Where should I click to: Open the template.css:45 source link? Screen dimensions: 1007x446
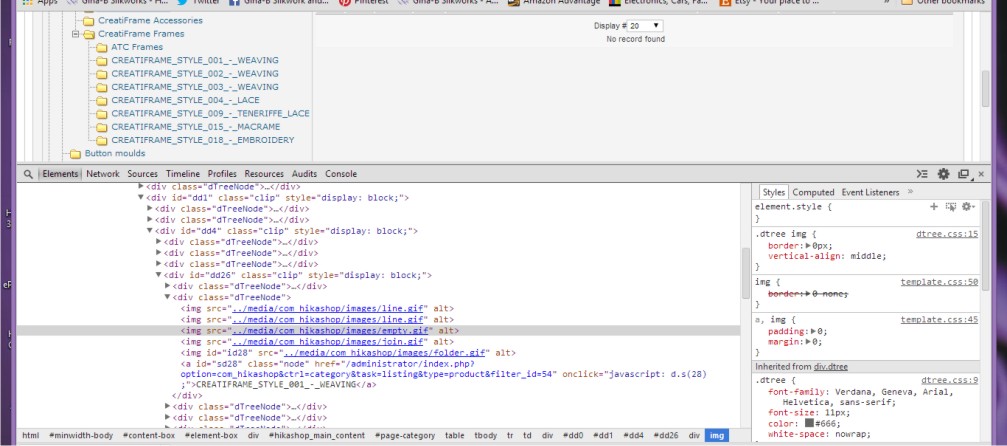(940, 320)
